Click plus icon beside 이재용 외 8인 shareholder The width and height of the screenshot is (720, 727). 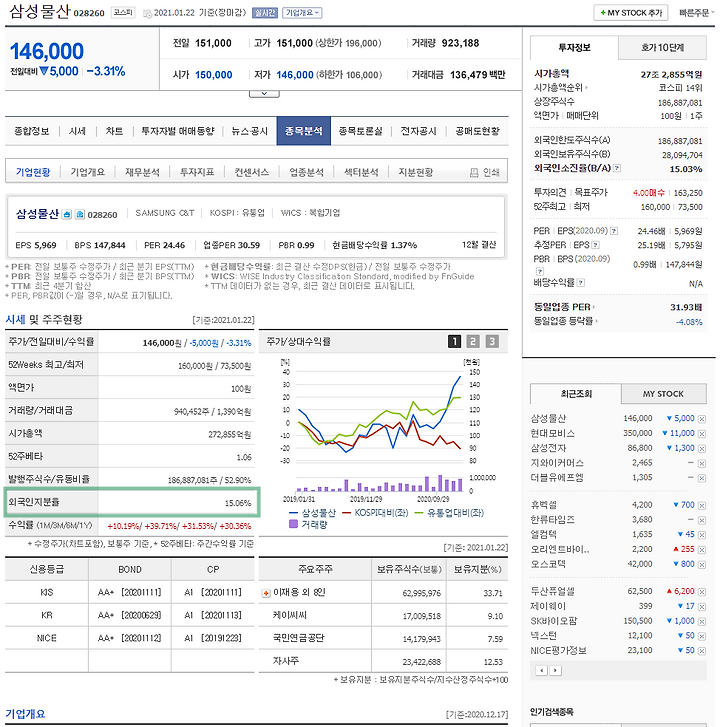[x=266, y=593]
